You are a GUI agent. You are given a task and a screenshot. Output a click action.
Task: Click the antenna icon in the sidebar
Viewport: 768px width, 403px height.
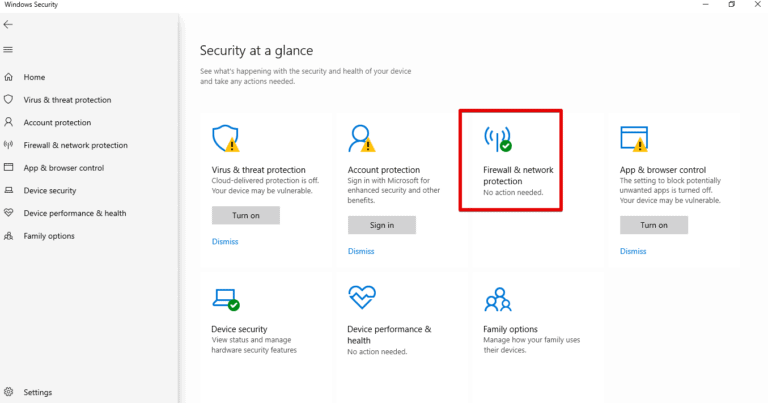[x=8, y=144]
